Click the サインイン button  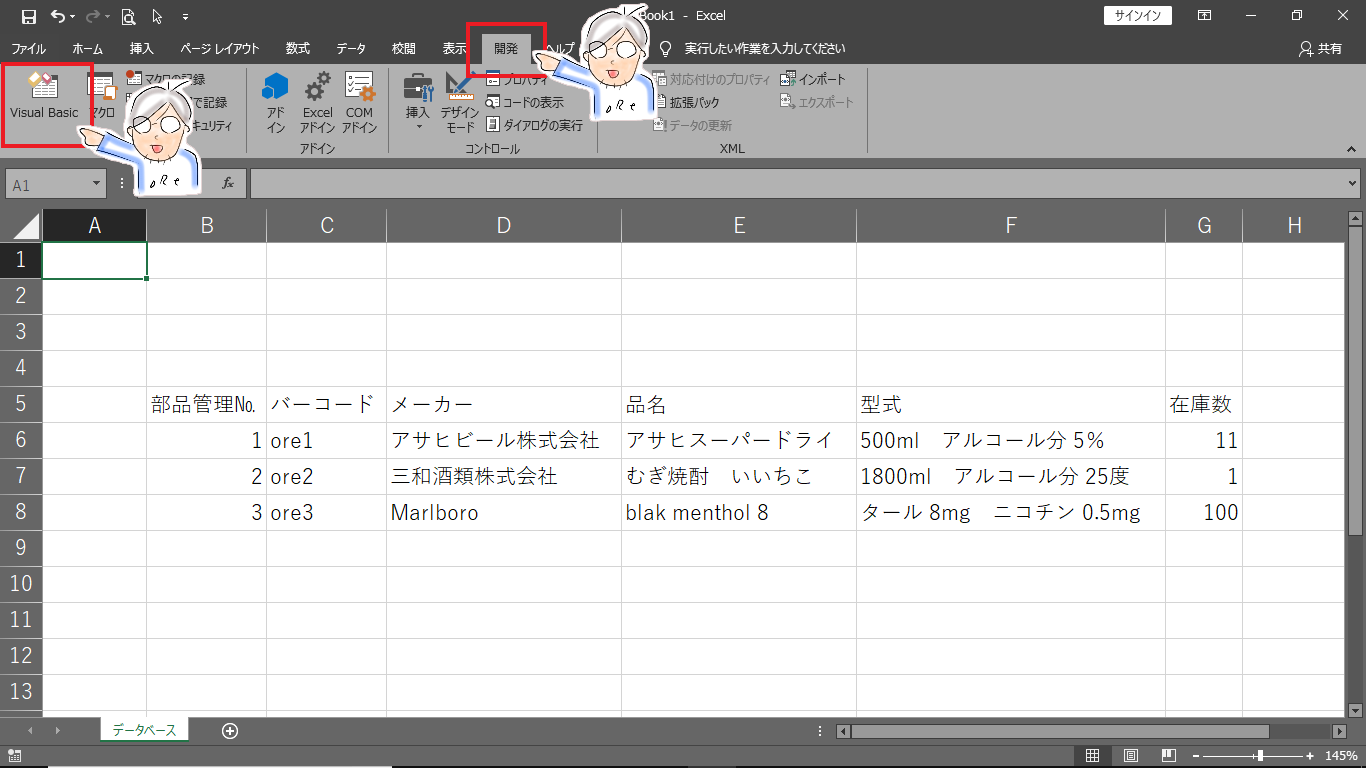(x=1138, y=16)
